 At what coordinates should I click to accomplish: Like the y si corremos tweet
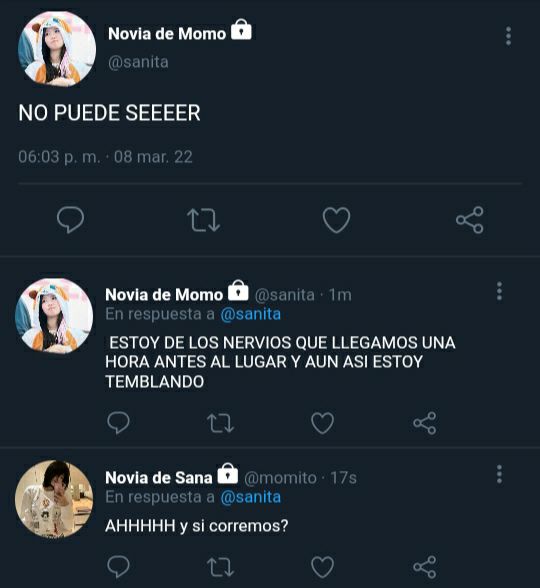point(322,566)
